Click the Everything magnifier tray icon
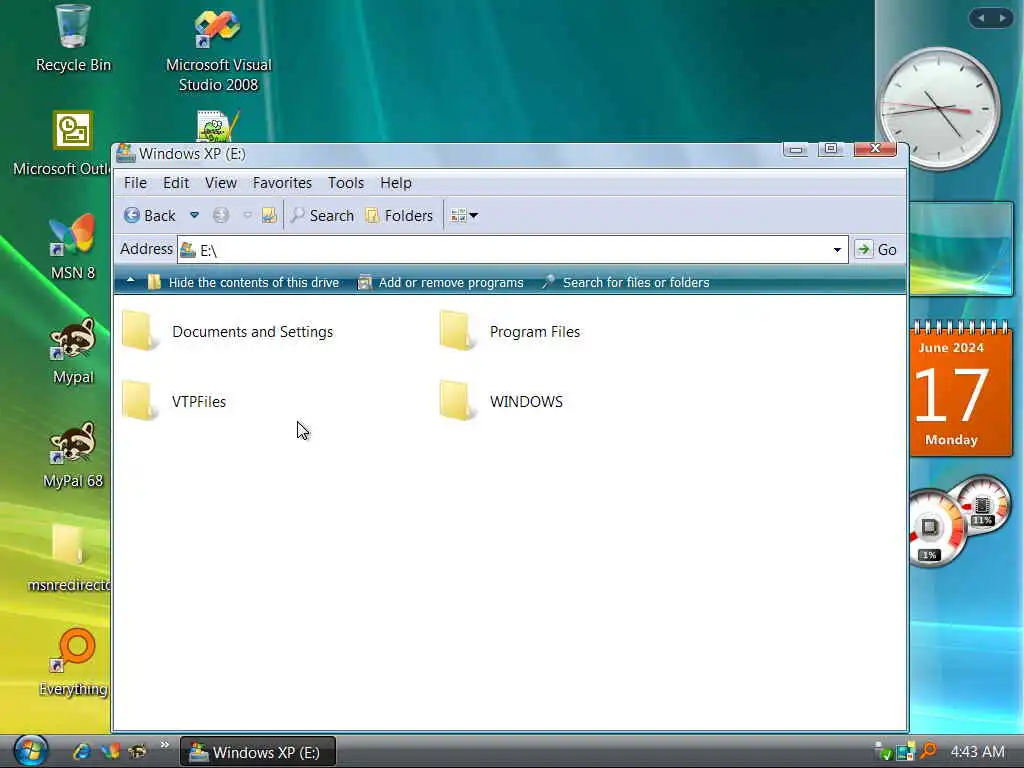Viewport: 1024px width, 768px height. tap(927, 751)
